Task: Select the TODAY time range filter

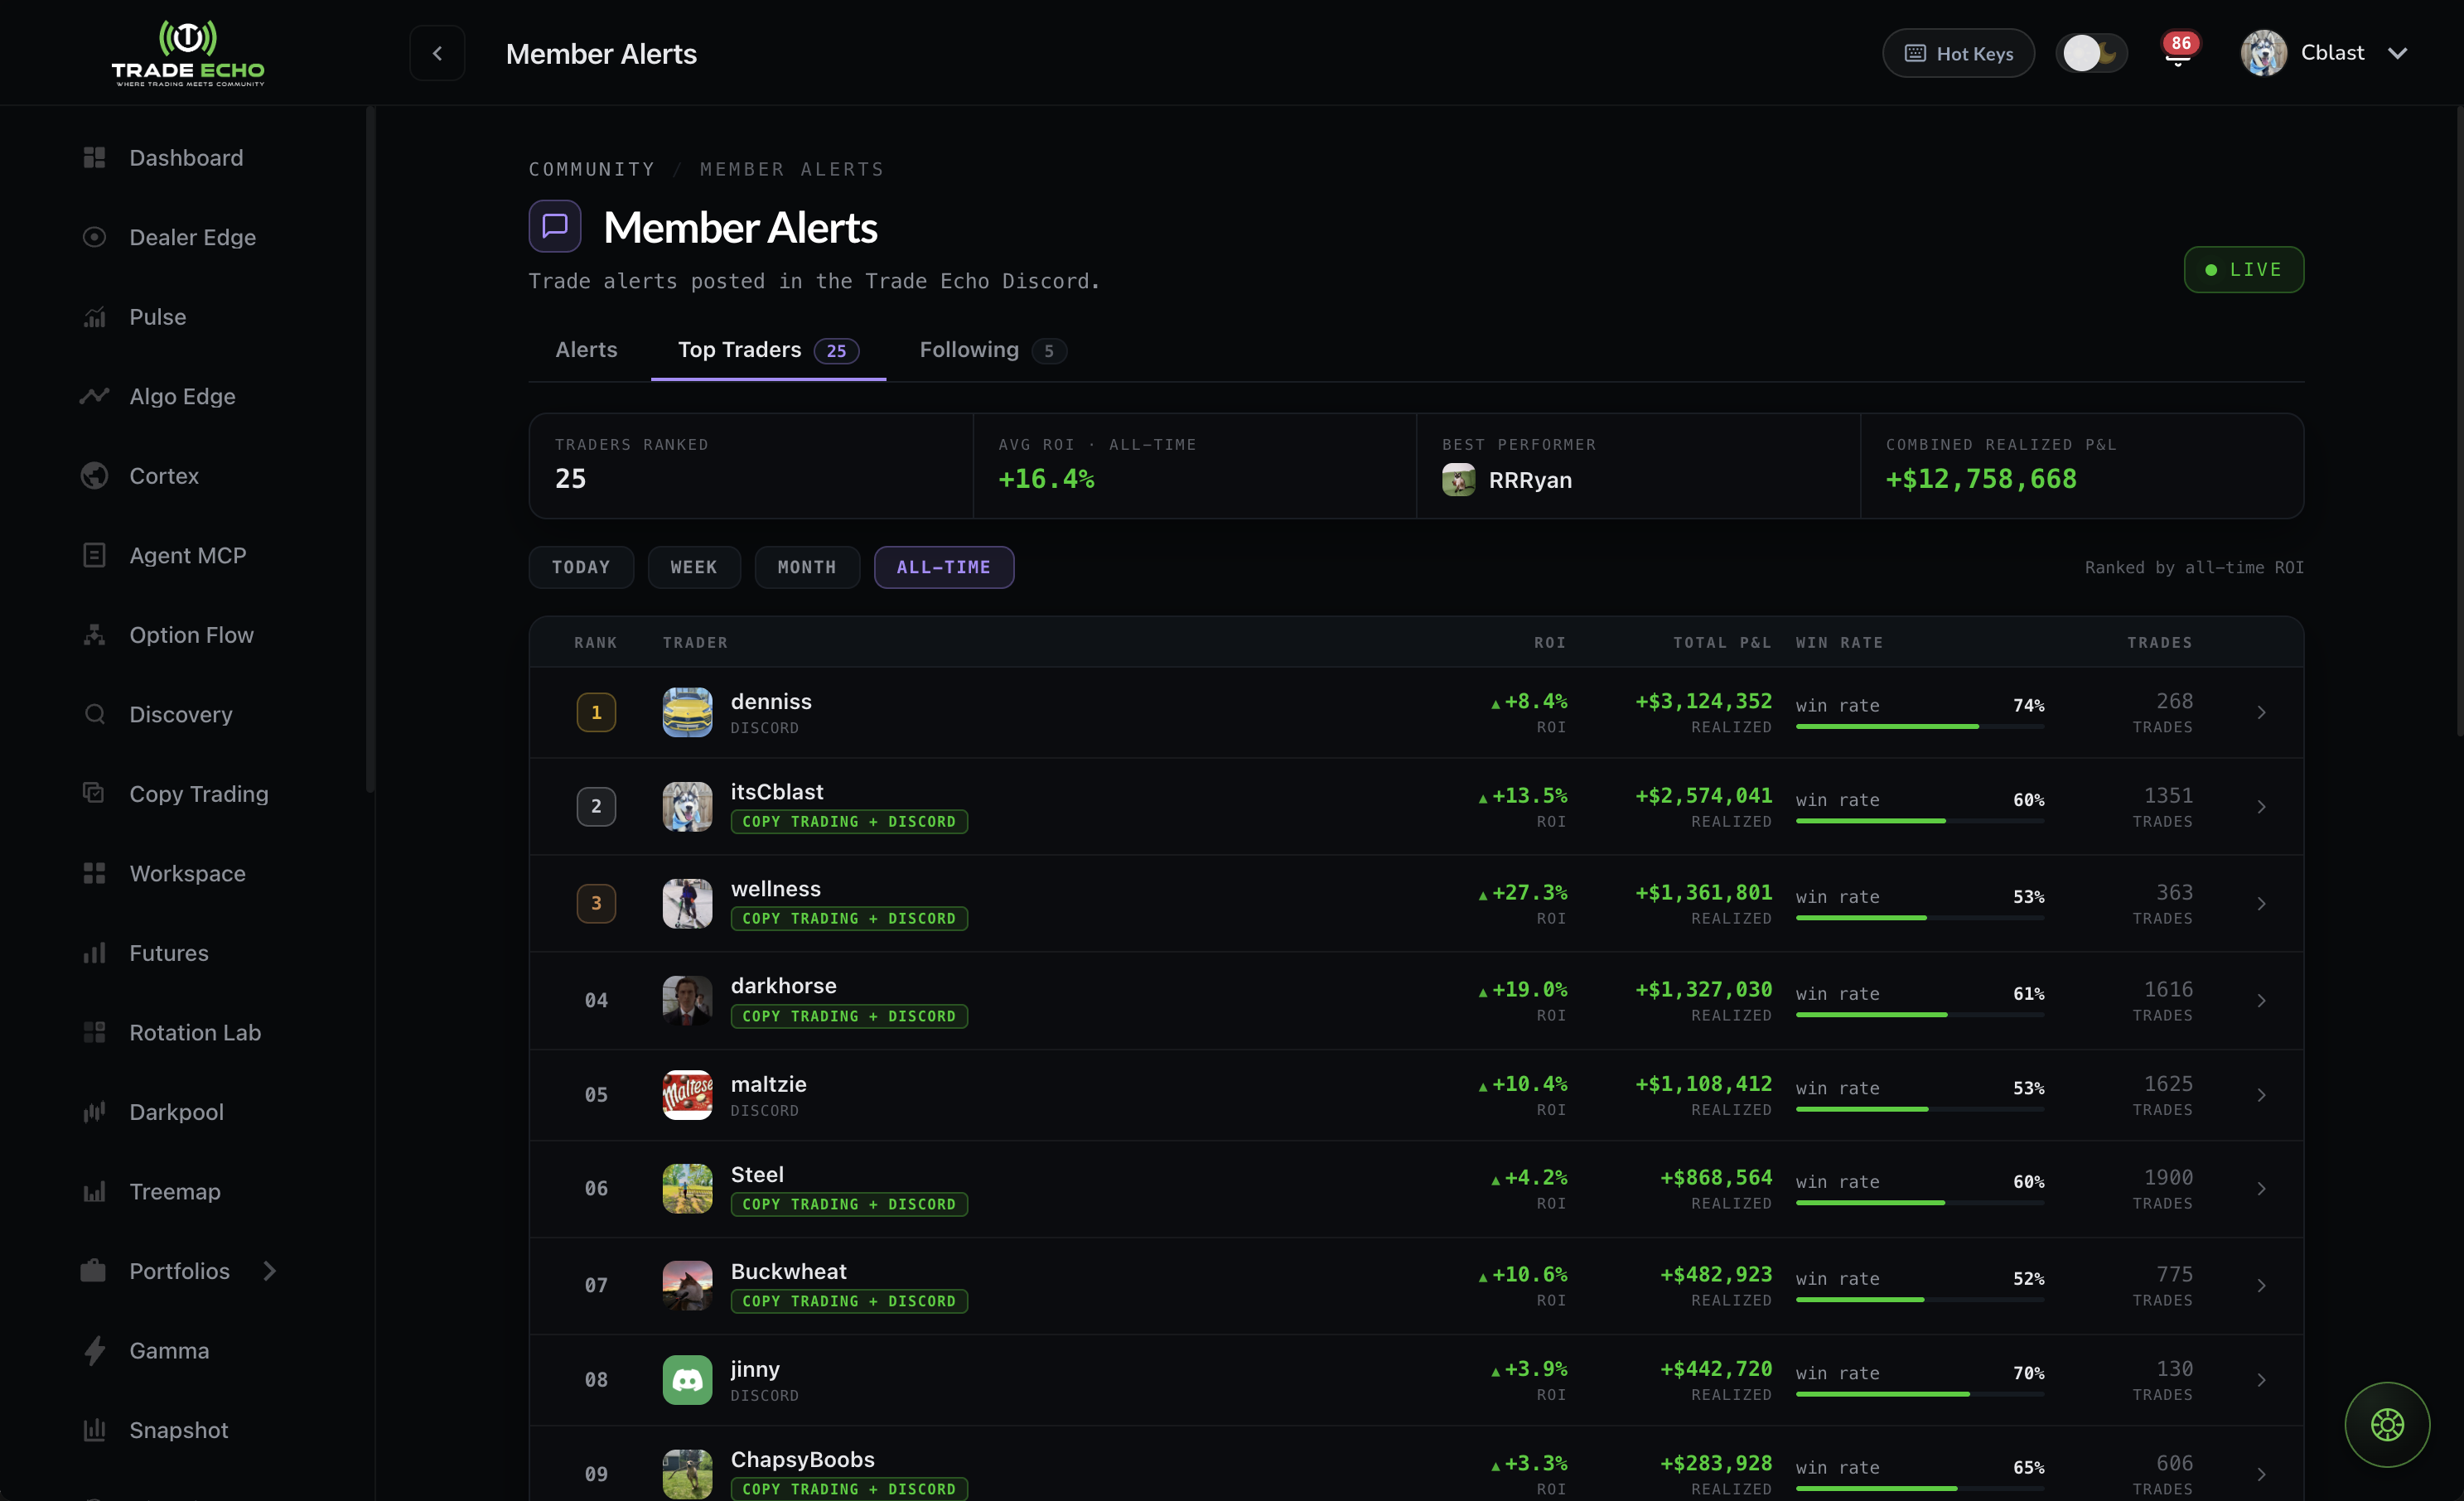Action: (x=581, y=567)
